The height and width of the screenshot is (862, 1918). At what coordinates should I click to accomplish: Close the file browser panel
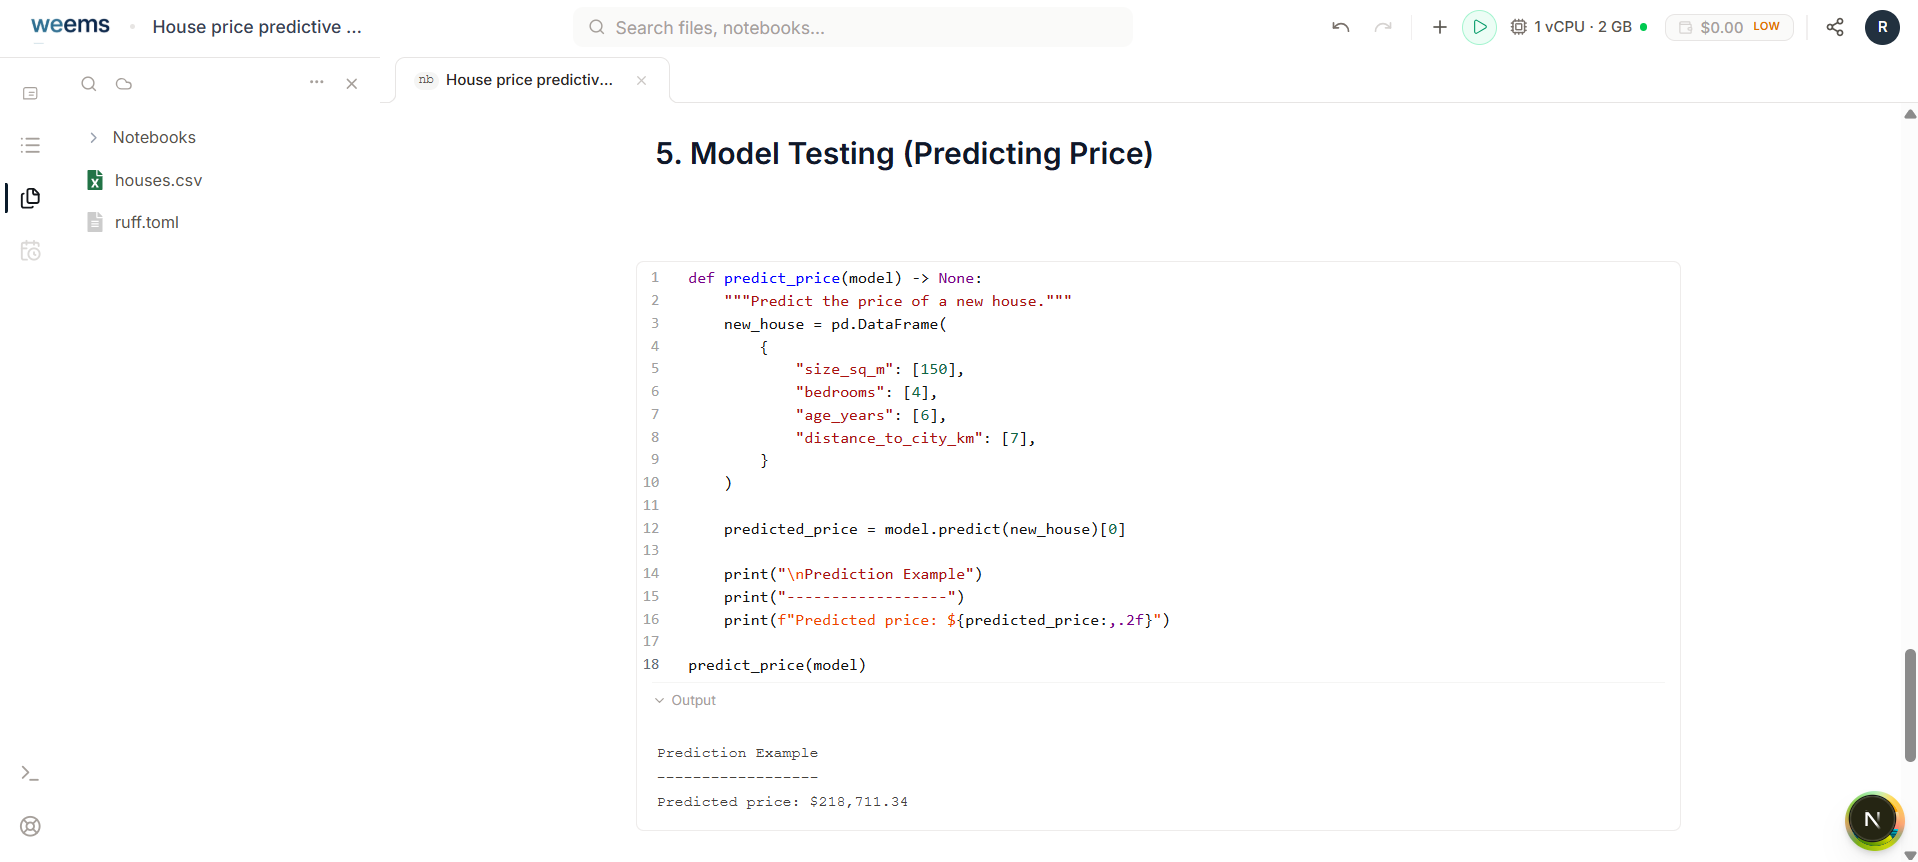tap(352, 84)
